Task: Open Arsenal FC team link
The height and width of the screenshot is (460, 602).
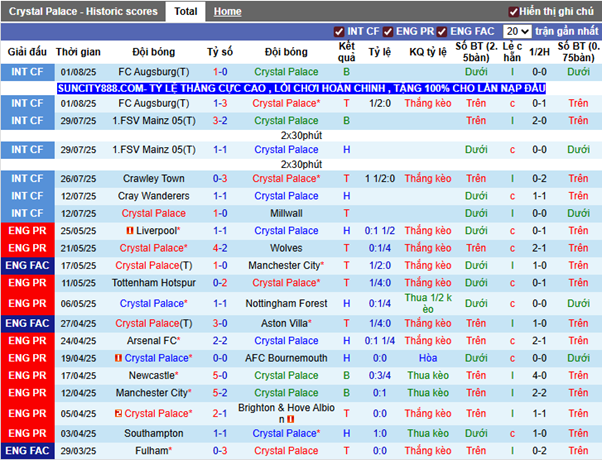Action: [x=154, y=341]
